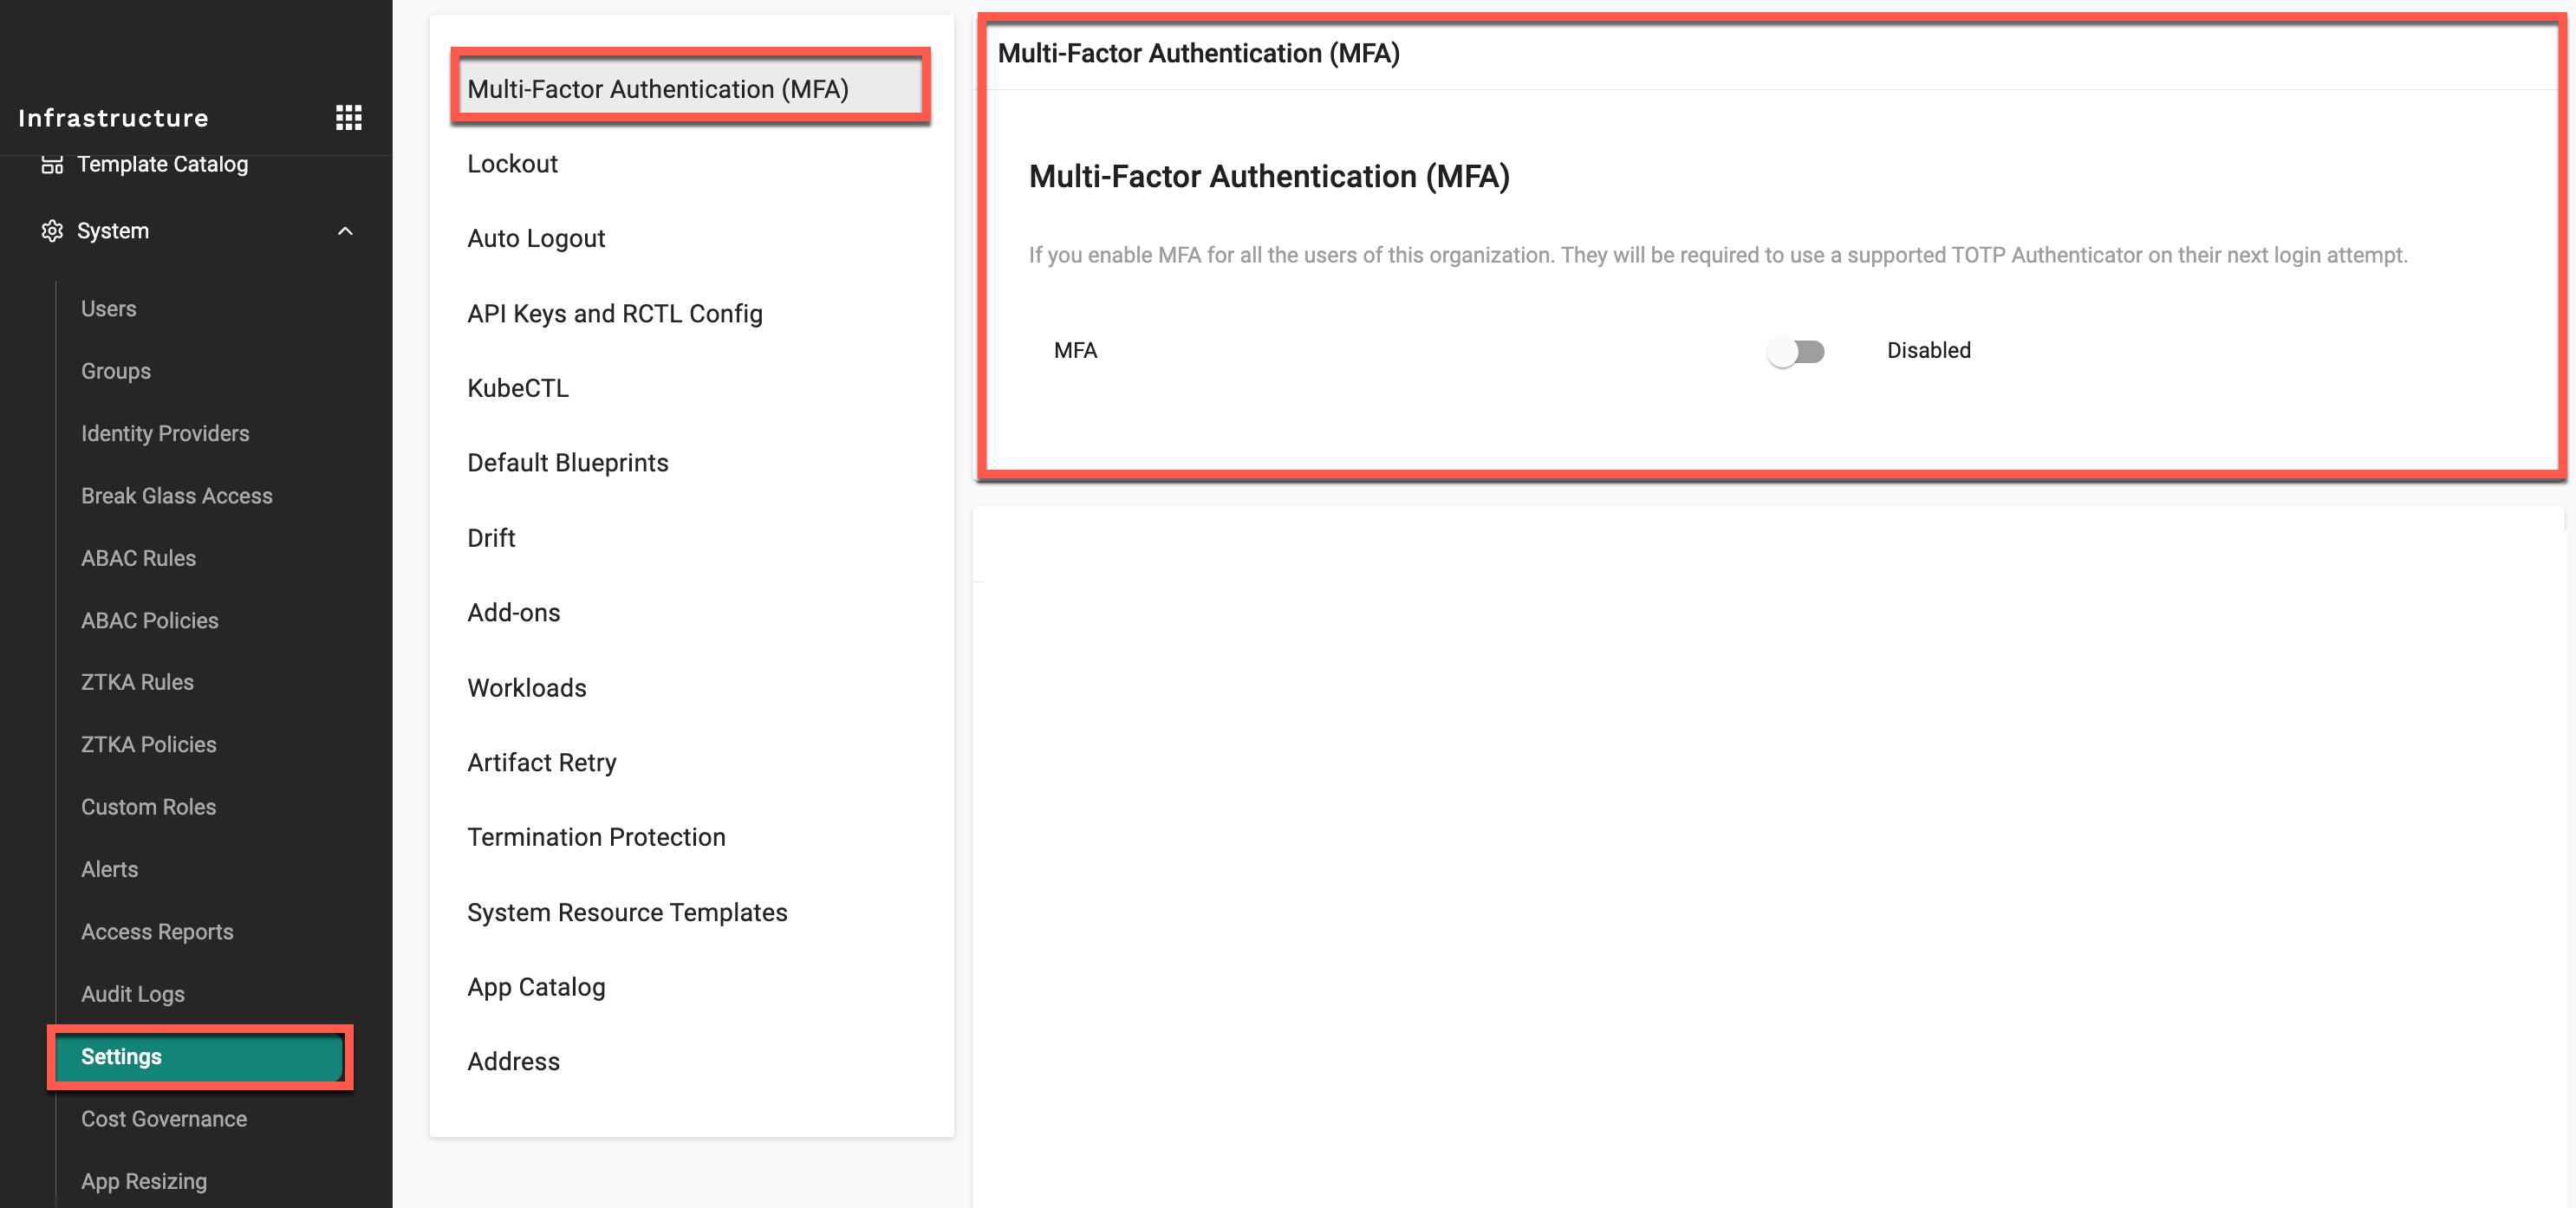Click Settings in the sidebar
The width and height of the screenshot is (2576, 1208).
pos(121,1057)
